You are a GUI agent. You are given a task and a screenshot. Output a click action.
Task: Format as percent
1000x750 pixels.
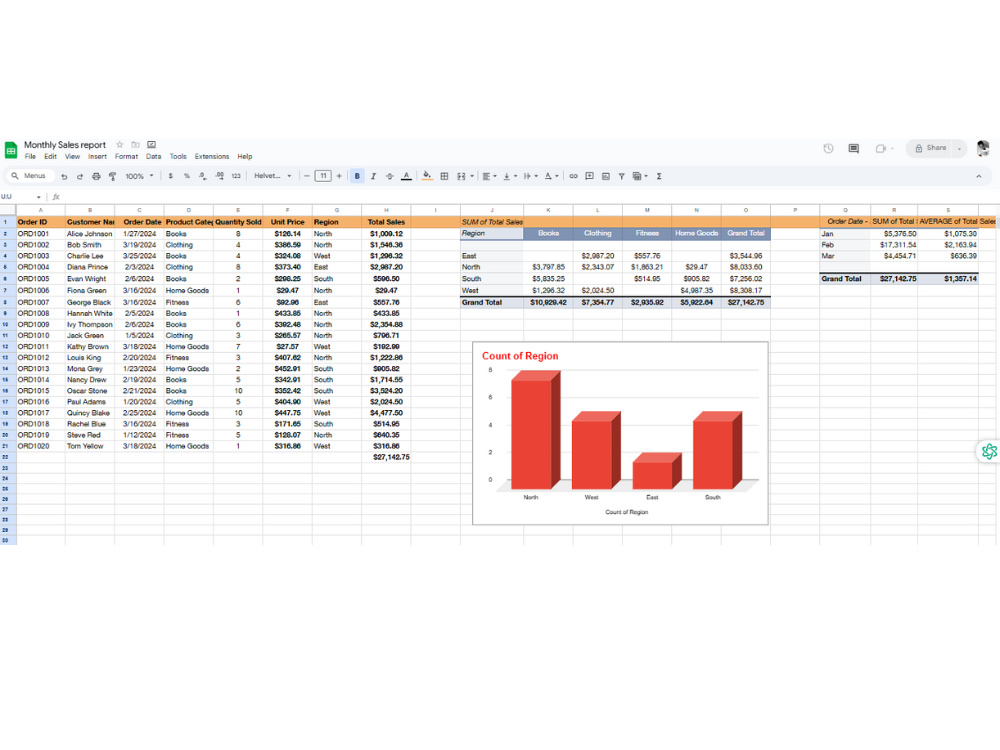[187, 176]
